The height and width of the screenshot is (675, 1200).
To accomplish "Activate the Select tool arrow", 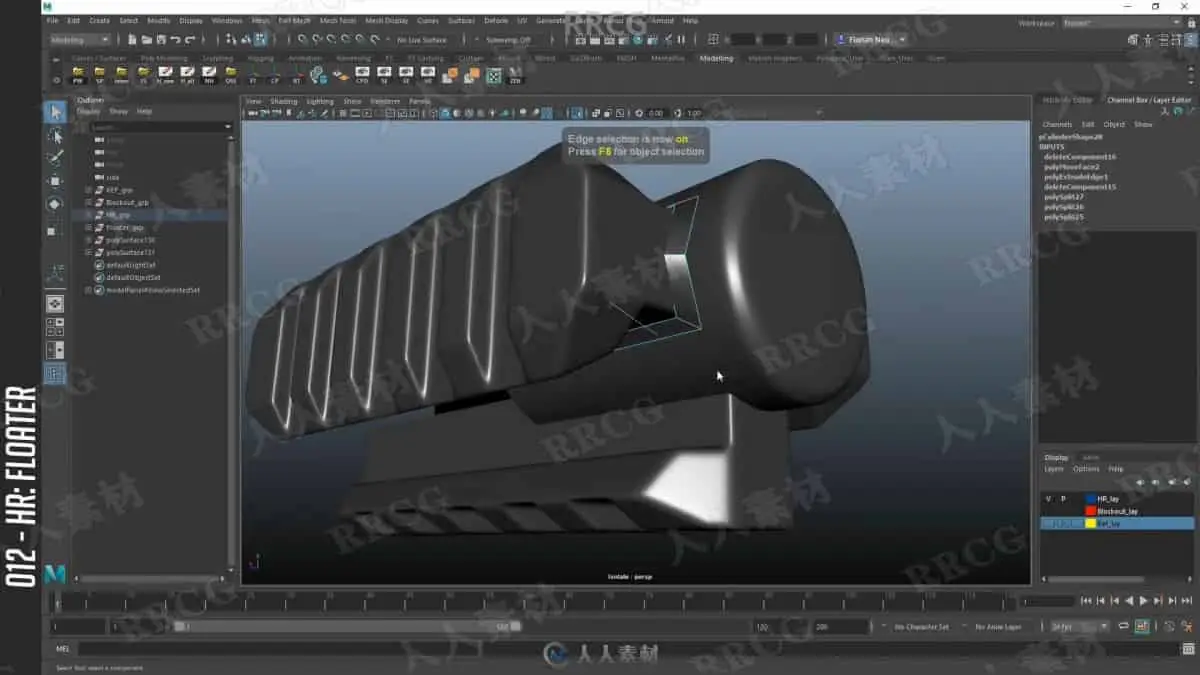I will click(55, 111).
